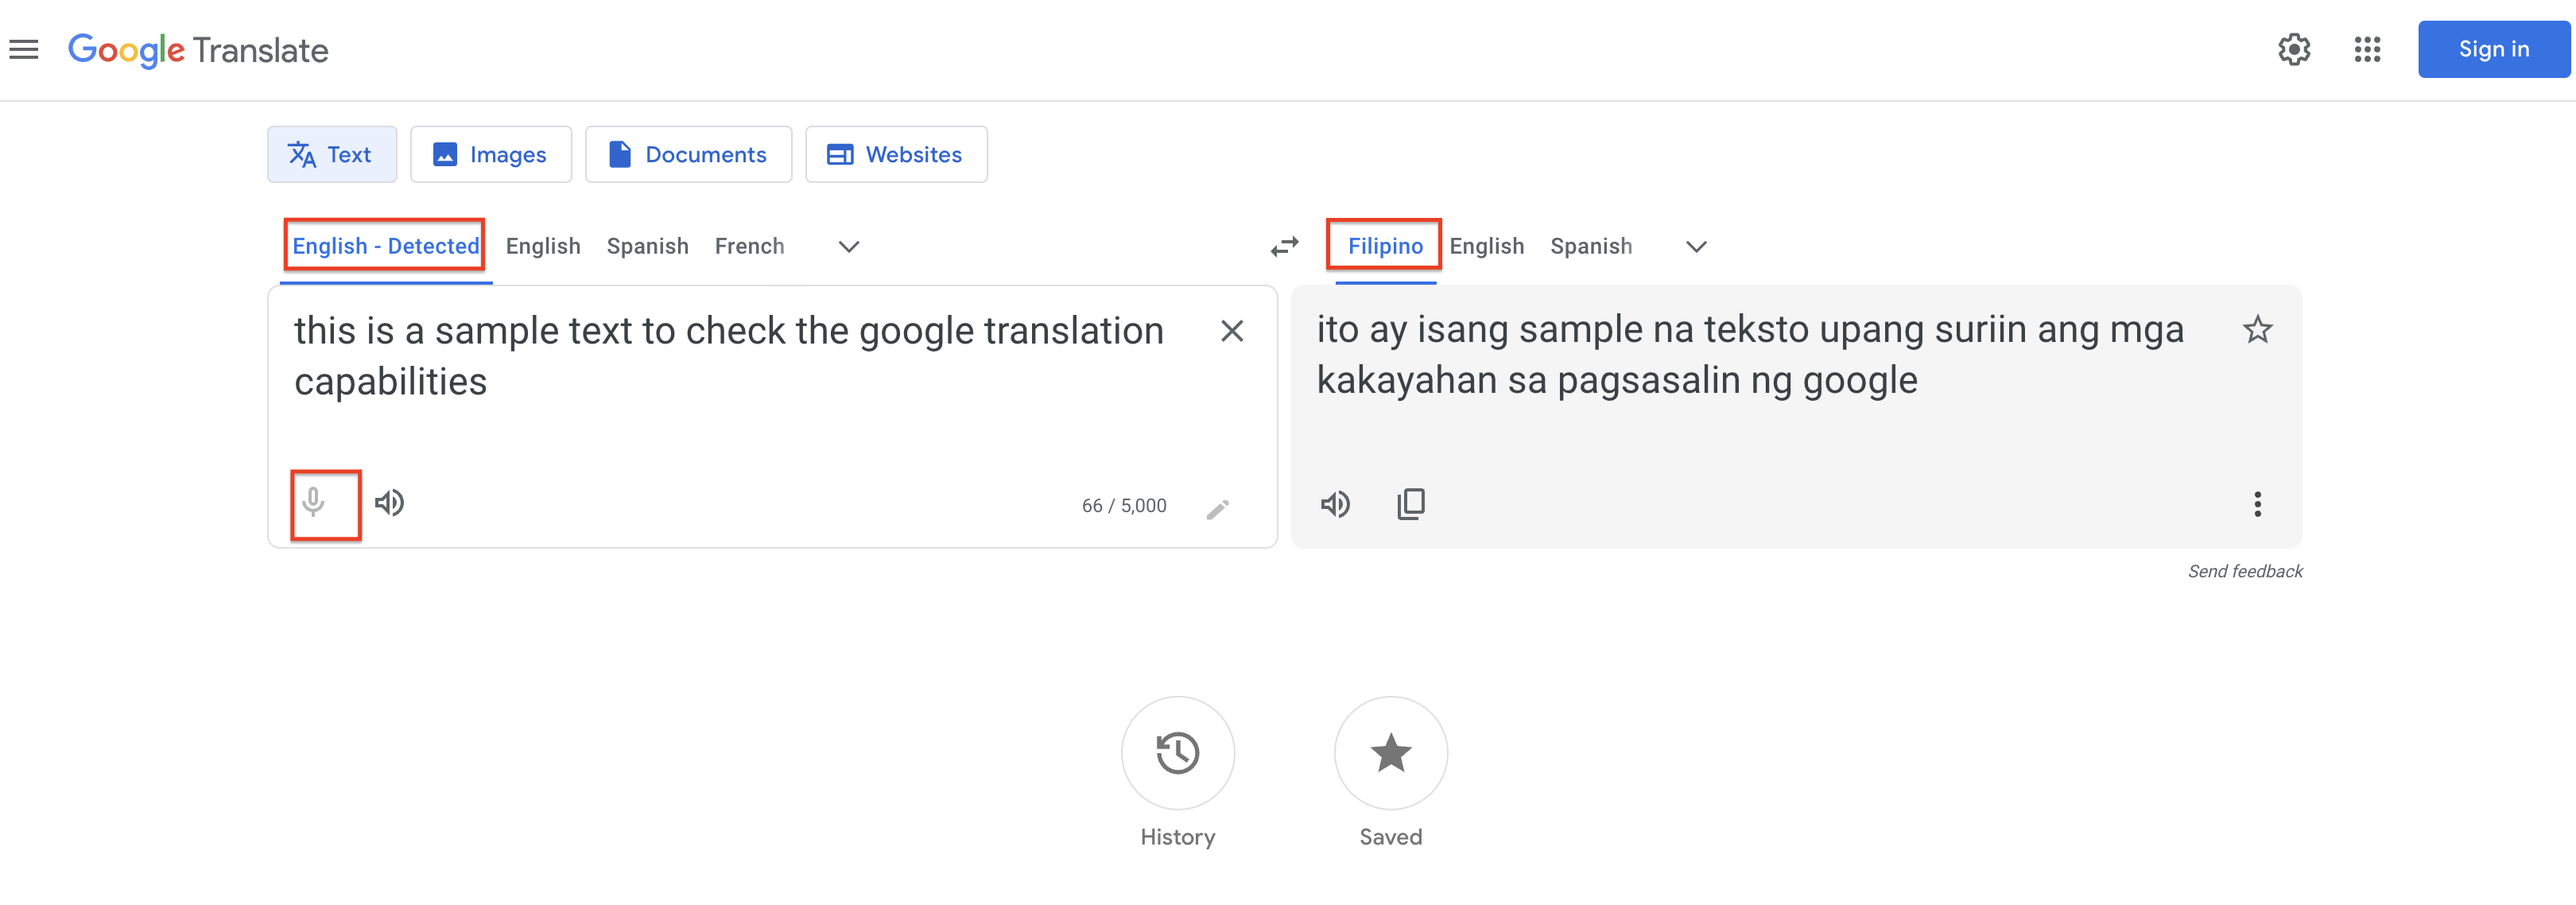Image resolution: width=2576 pixels, height=905 pixels.
Task: Open Google apps grid
Action: 2368,49
